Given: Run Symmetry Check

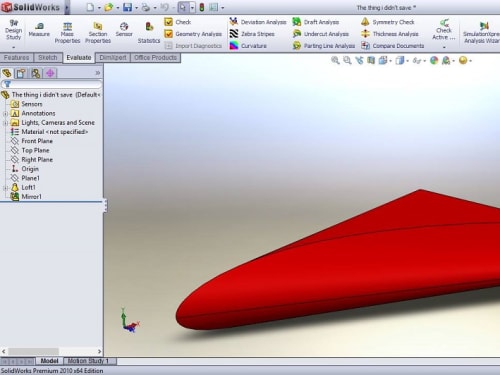Looking at the screenshot, I should click(388, 22).
